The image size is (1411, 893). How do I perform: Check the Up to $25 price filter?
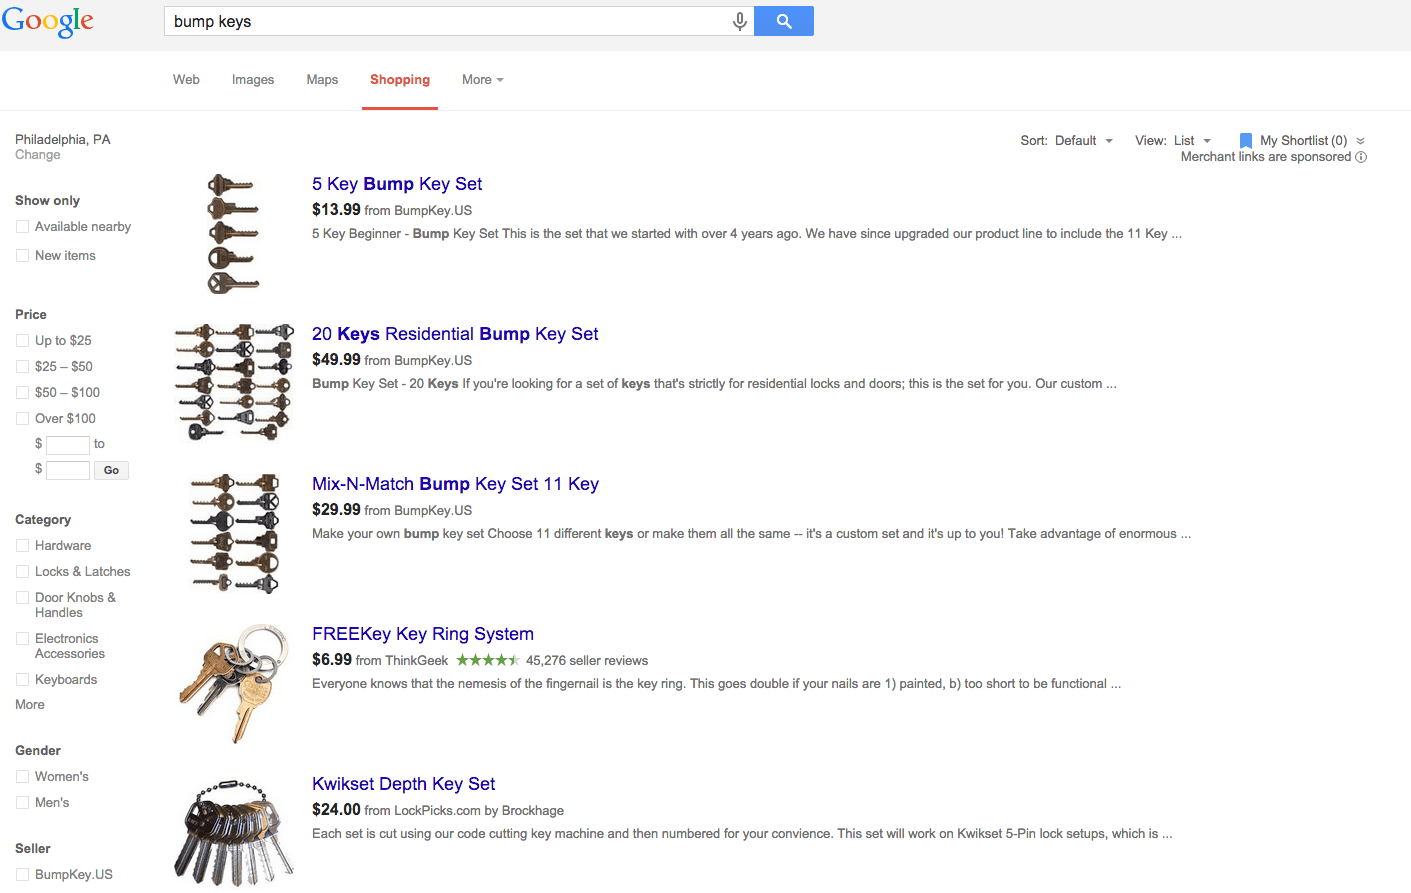22,341
